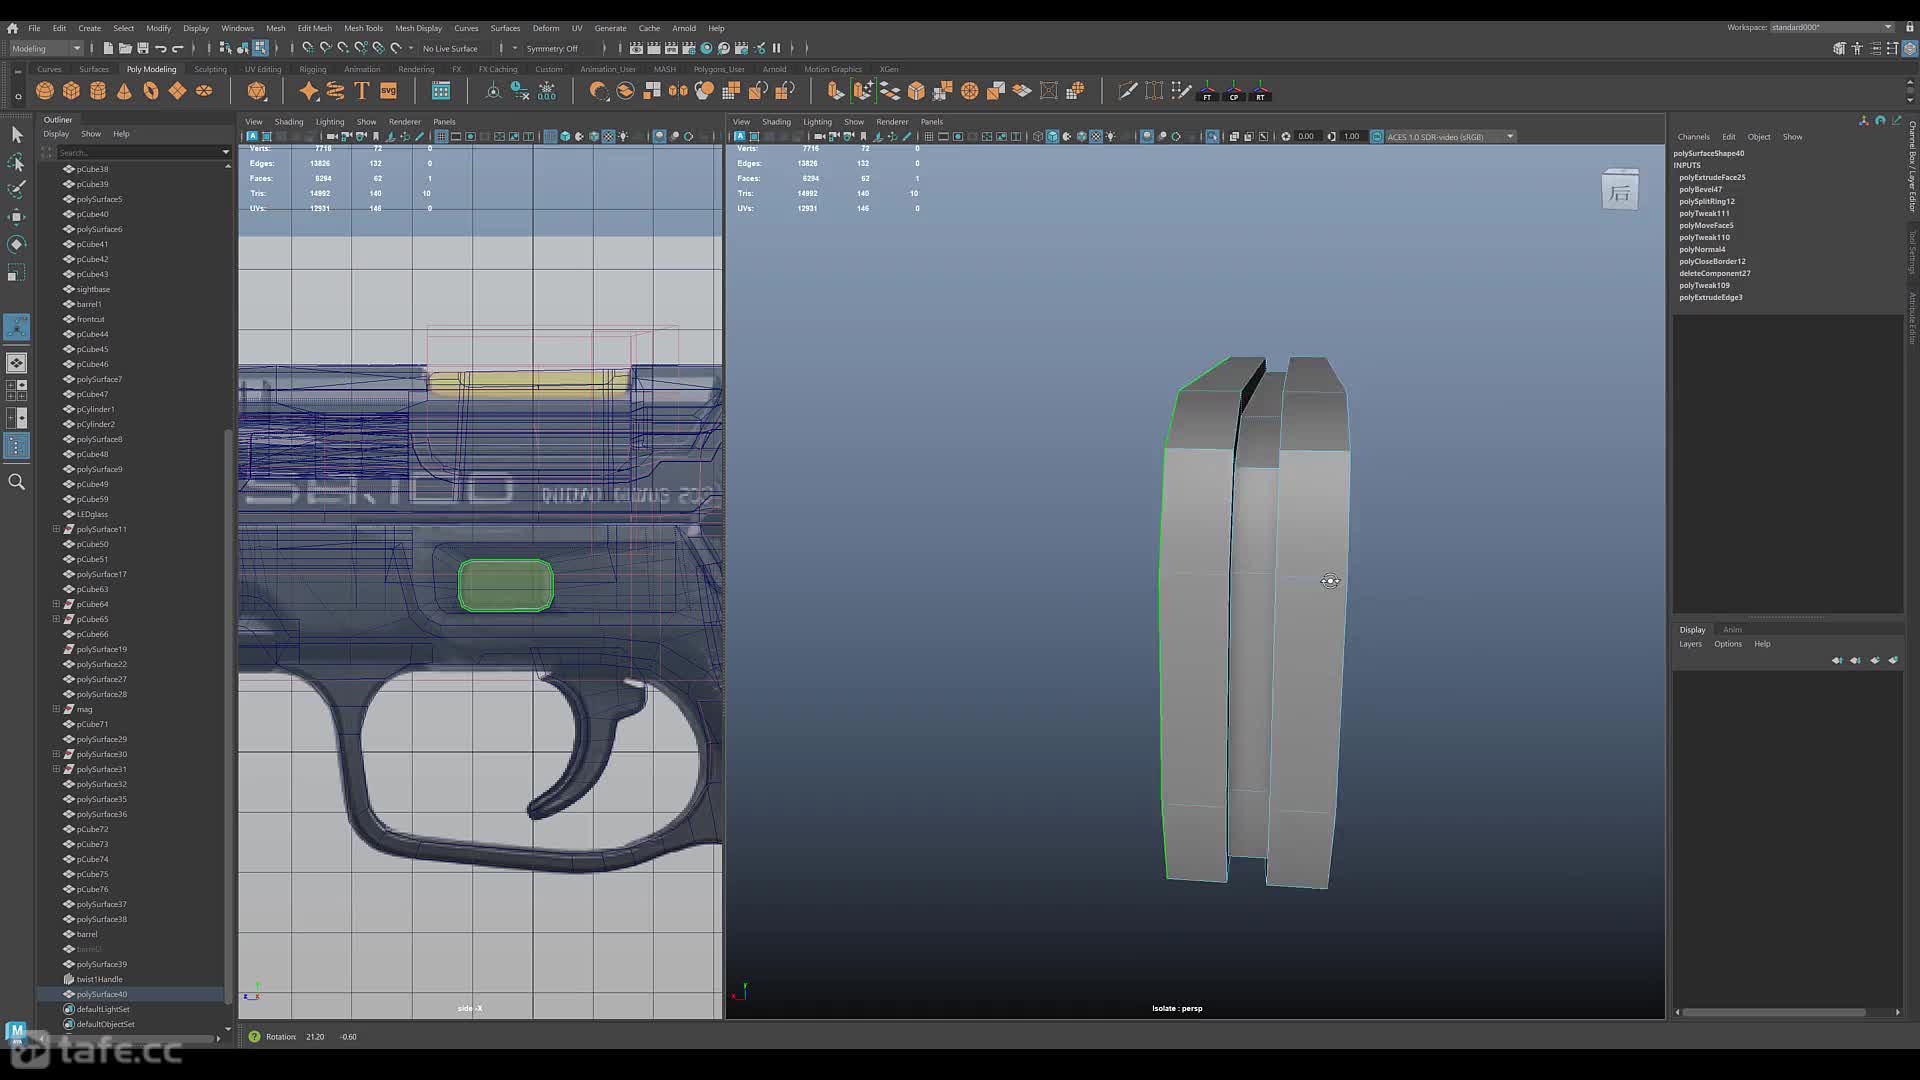Select the Lasso Select tool
Viewport: 1920px width, 1080px height.
coord(16,162)
